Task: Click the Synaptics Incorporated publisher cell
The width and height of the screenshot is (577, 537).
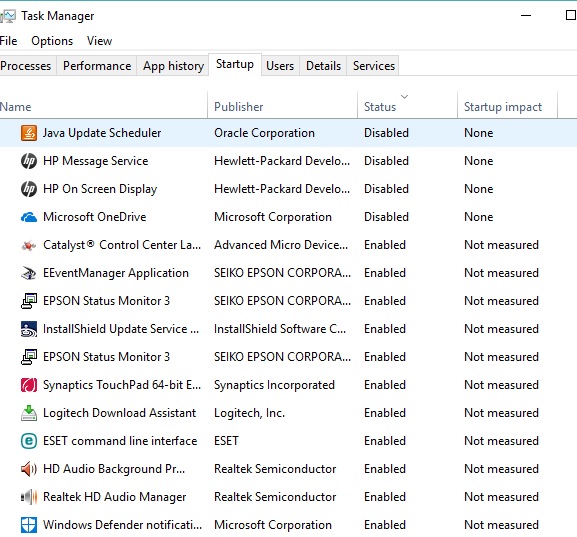Action: coord(274,385)
